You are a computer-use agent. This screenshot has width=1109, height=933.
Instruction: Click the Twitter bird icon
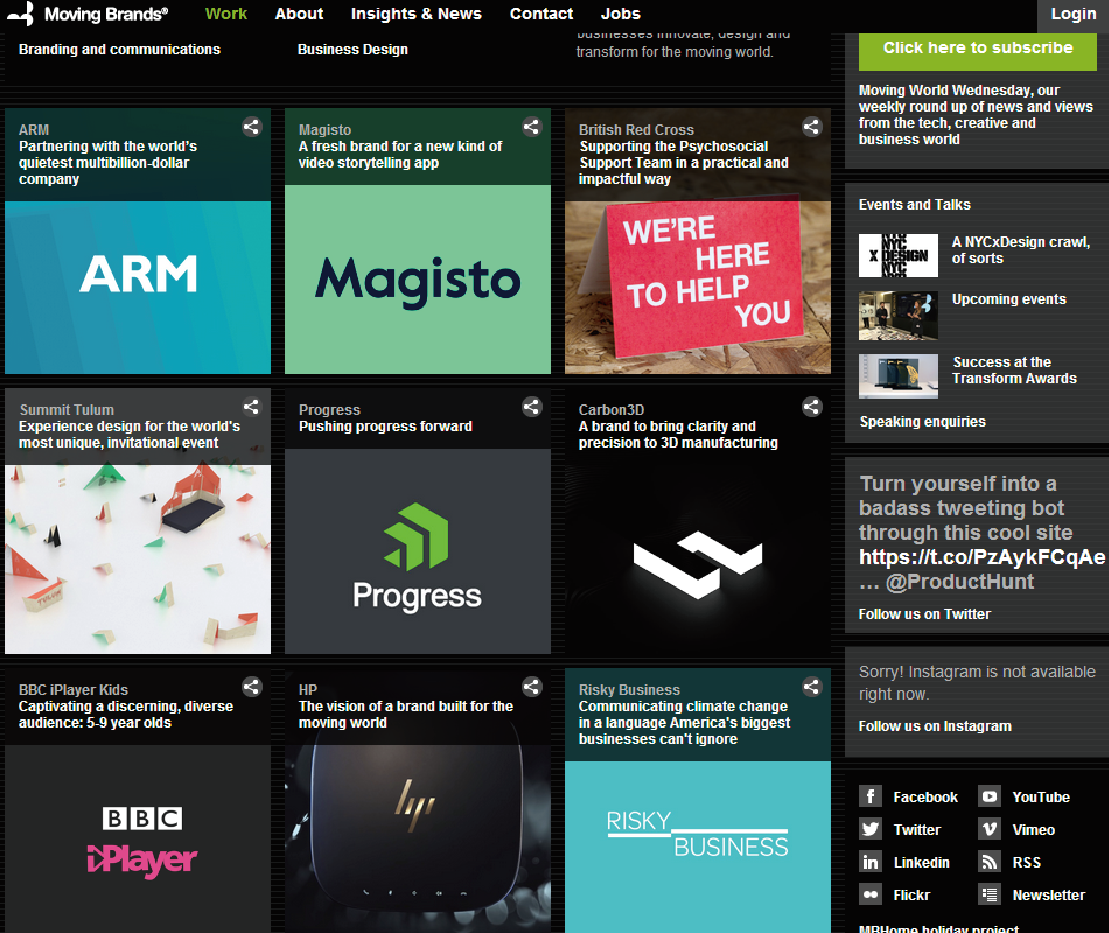(x=871, y=829)
